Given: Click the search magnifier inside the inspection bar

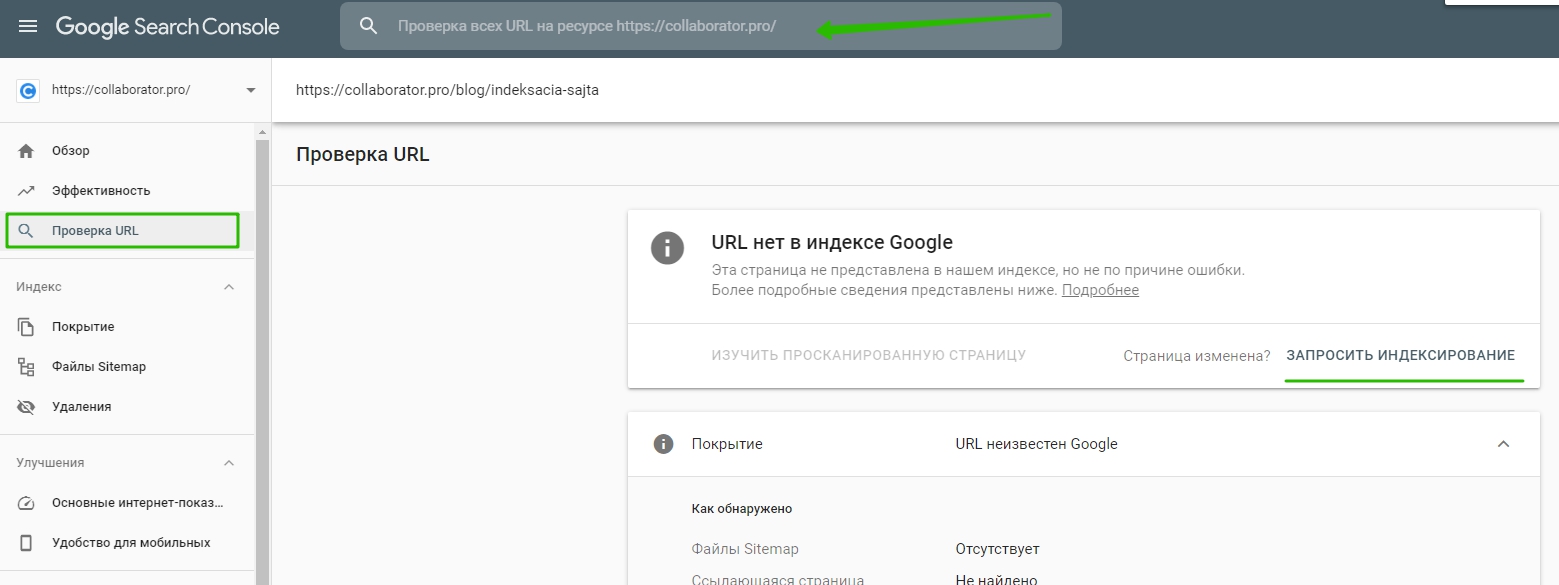Looking at the screenshot, I should click(x=369, y=26).
